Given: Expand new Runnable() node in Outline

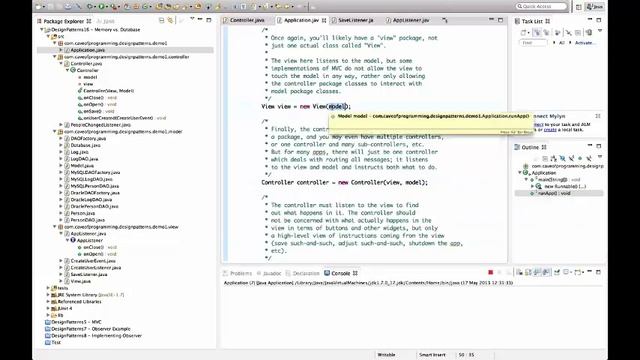Looking at the screenshot, I should [x=532, y=186].
